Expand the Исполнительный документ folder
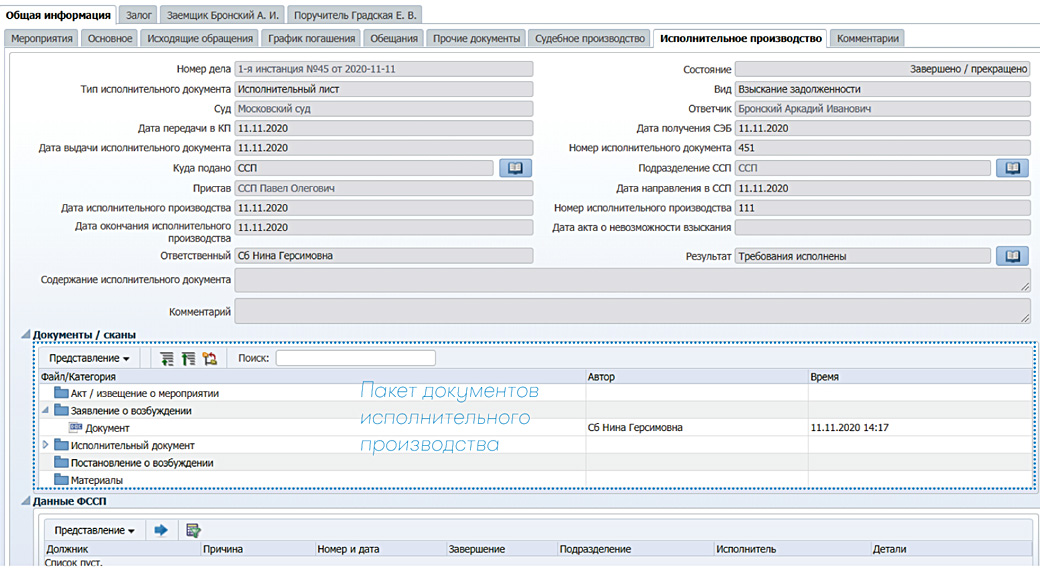This screenshot has height=570, width=1040. 45,445
